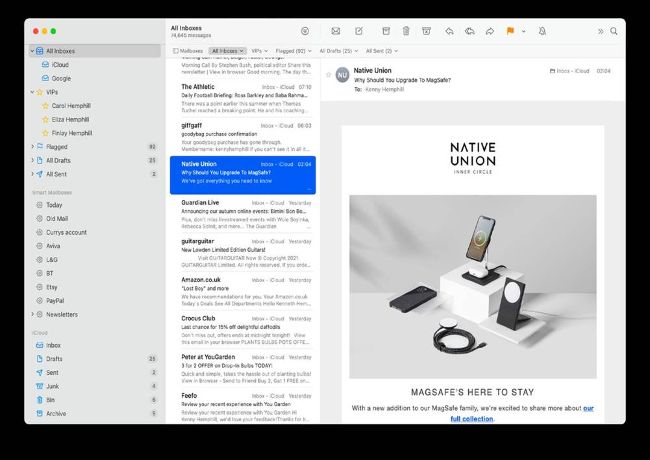
Task: Move selected message to Junk
Action: pos(426,31)
